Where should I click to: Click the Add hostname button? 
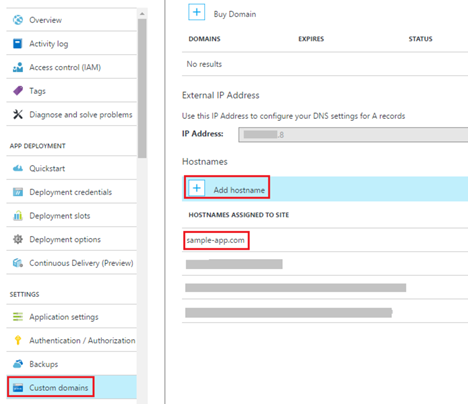coord(227,188)
